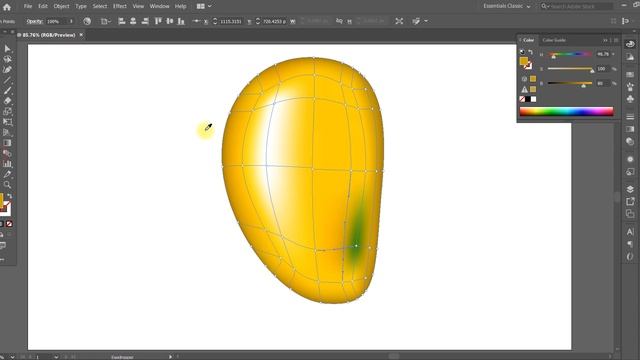Image resolution: width=640 pixels, height=360 pixels.
Task: Close the 85.76% RGB/Preview document tab
Action: [x=81, y=35]
